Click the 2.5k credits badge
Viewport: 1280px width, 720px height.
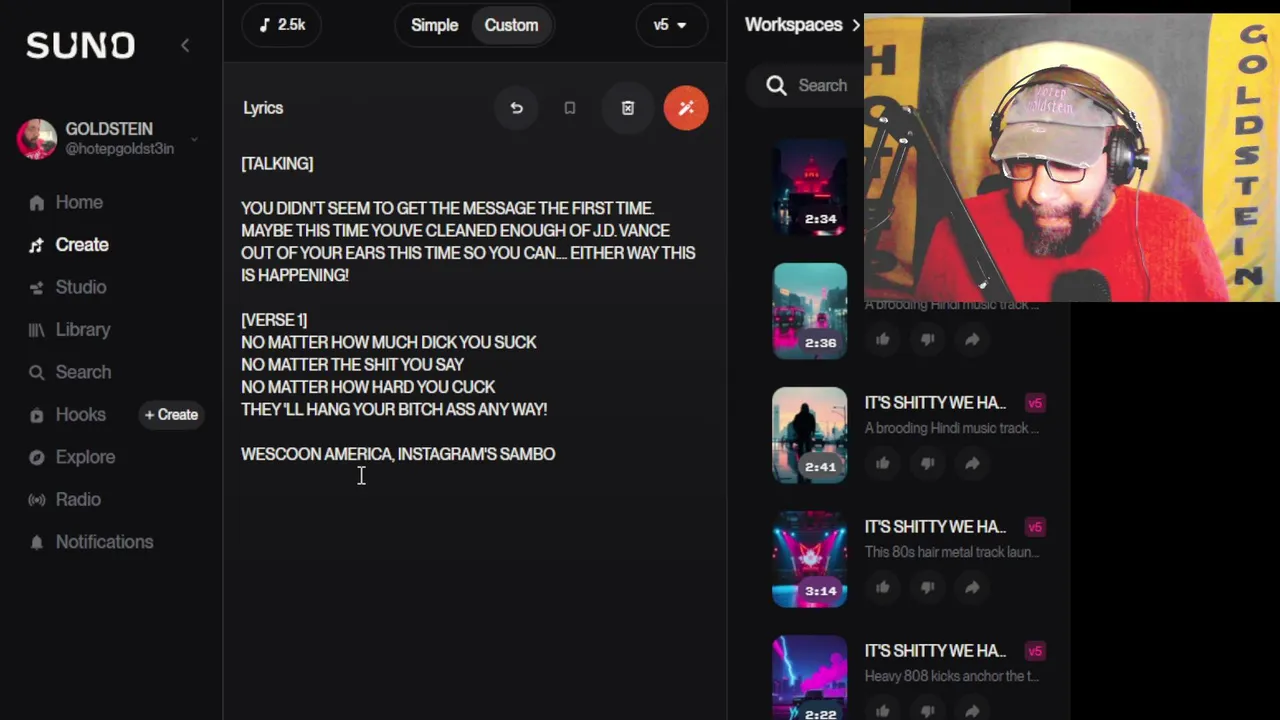(281, 25)
